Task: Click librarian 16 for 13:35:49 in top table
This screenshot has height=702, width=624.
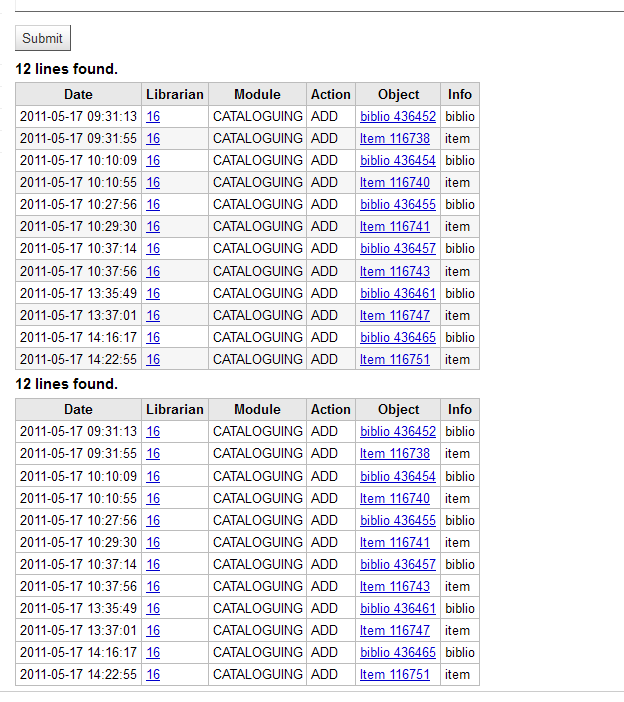Action: [153, 293]
